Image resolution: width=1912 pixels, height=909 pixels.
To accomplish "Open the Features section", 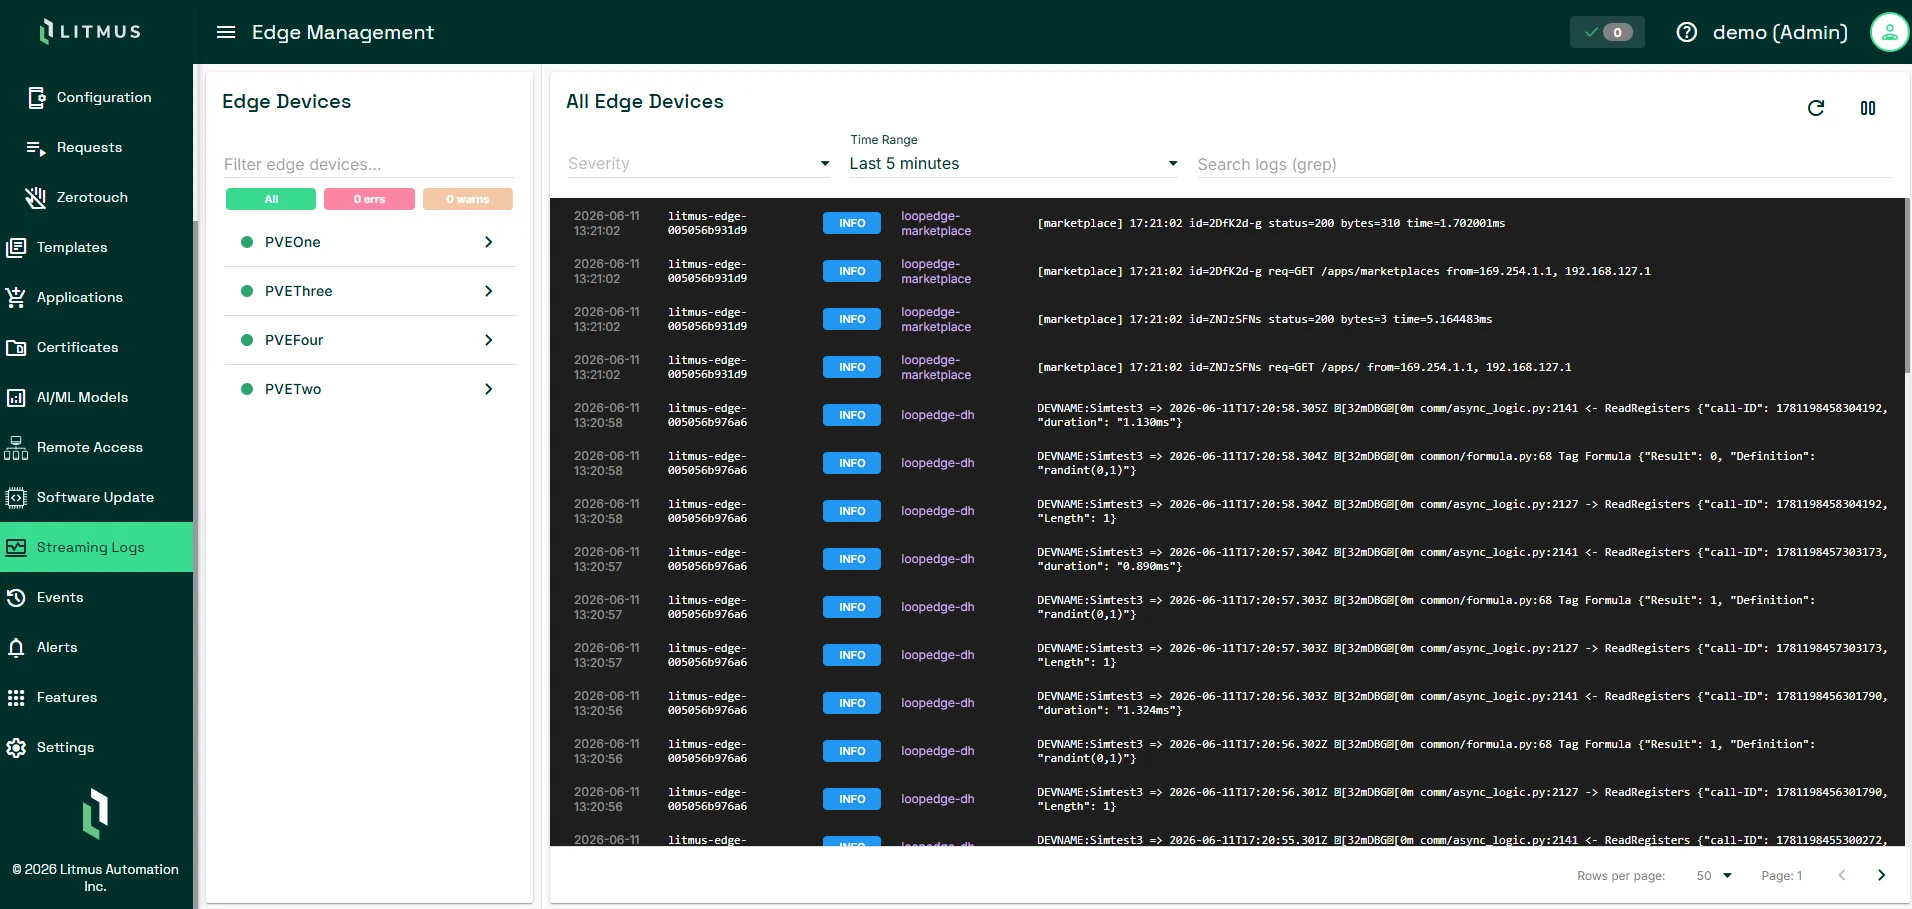I will coord(67,697).
